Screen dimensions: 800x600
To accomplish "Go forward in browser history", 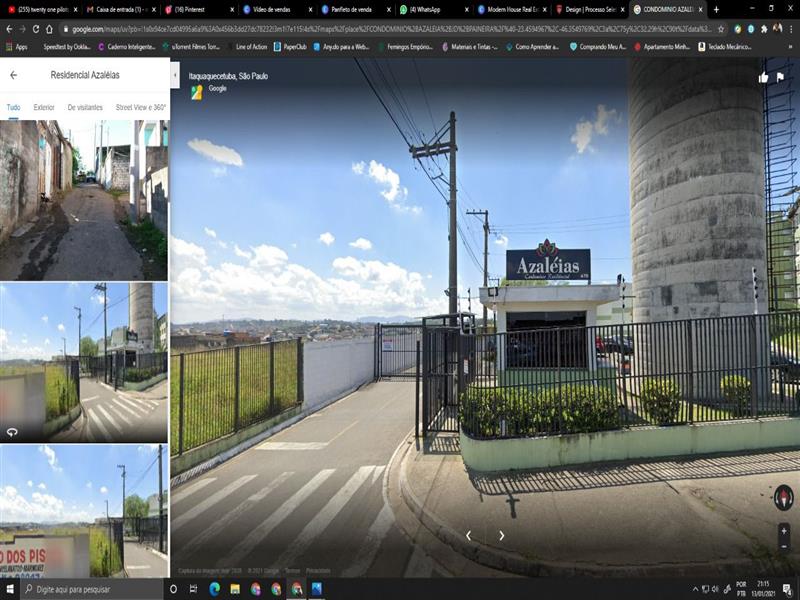I will (x=22, y=29).
